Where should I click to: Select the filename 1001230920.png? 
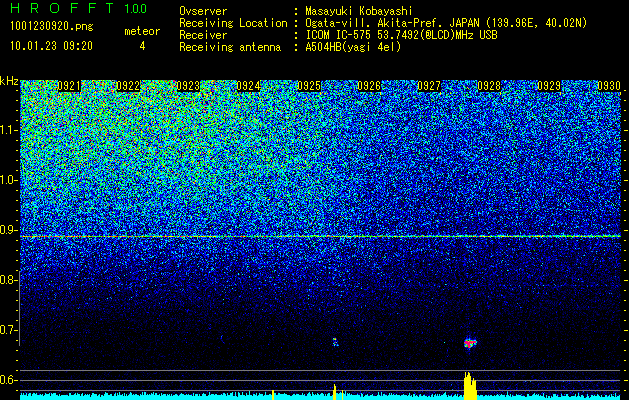(52, 27)
